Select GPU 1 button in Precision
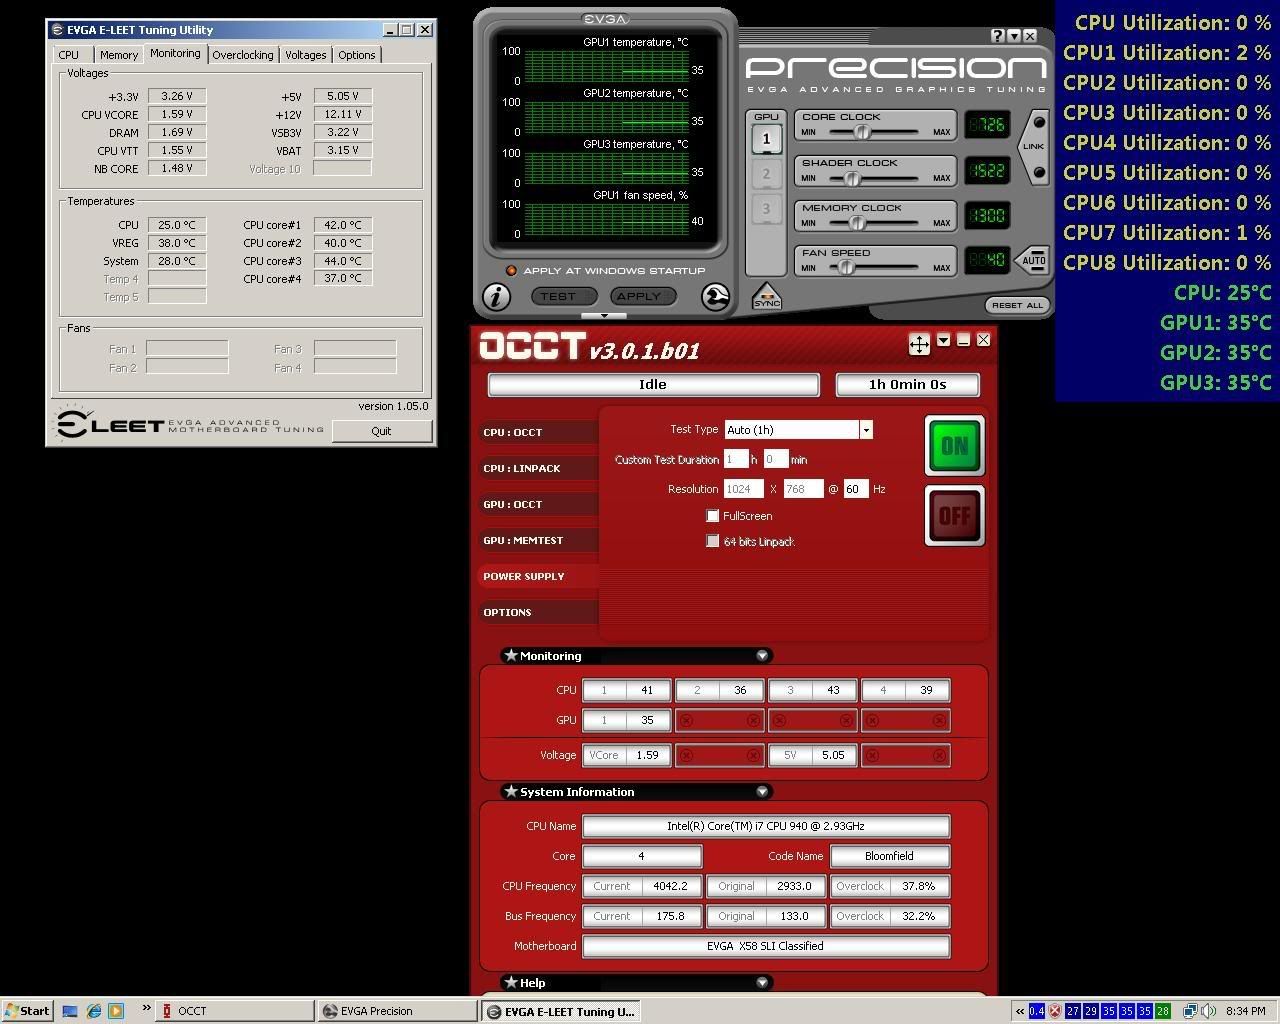The image size is (1280, 1024). pos(766,139)
